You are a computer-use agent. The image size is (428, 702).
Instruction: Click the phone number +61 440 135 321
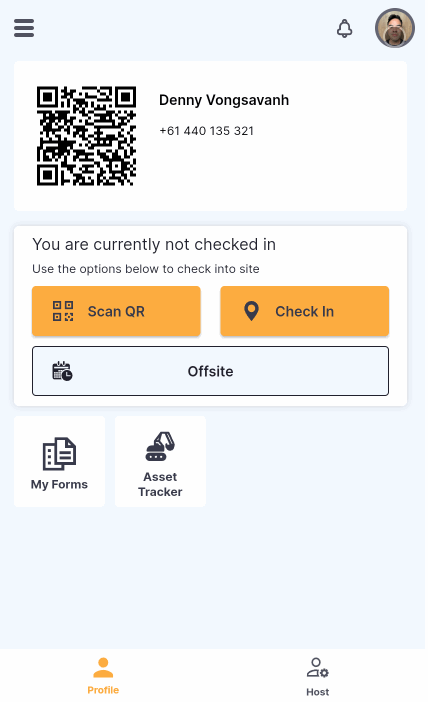[206, 131]
